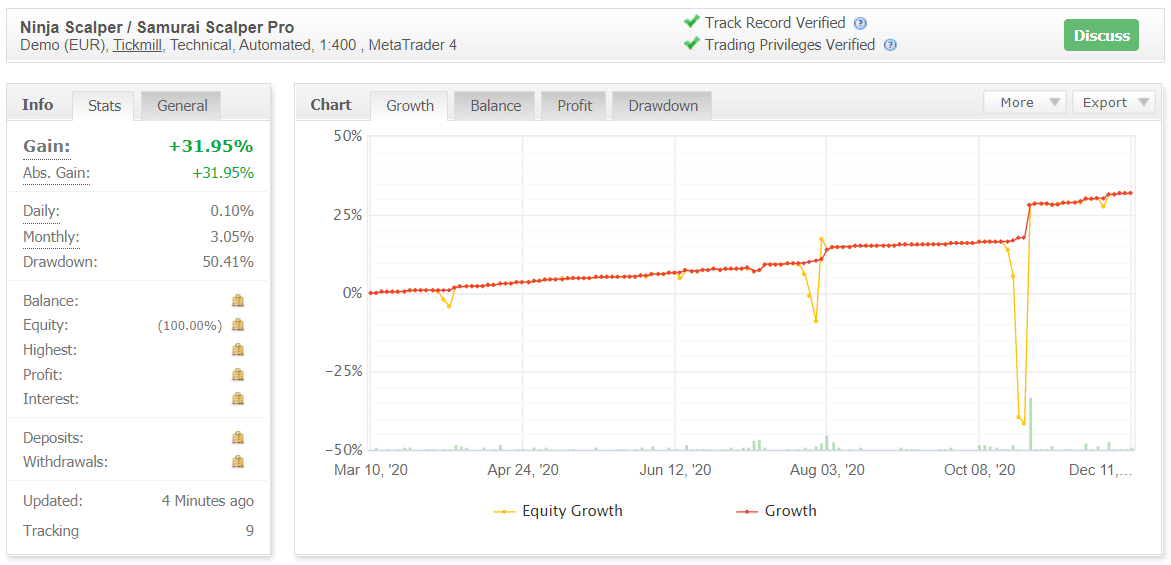Image resolution: width=1171 pixels, height=565 pixels.
Task: Switch to the Balance chart tab
Action: click(x=495, y=106)
